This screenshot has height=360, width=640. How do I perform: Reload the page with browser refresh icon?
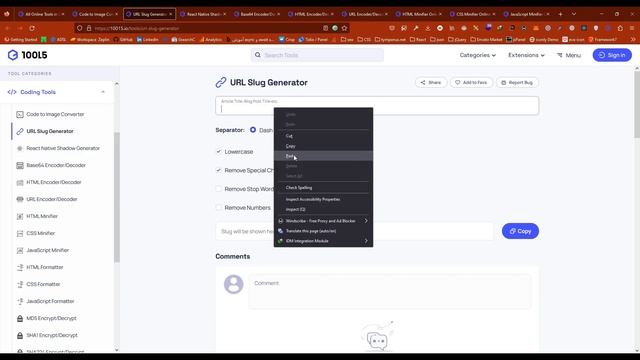pyautogui.click(x=32, y=28)
